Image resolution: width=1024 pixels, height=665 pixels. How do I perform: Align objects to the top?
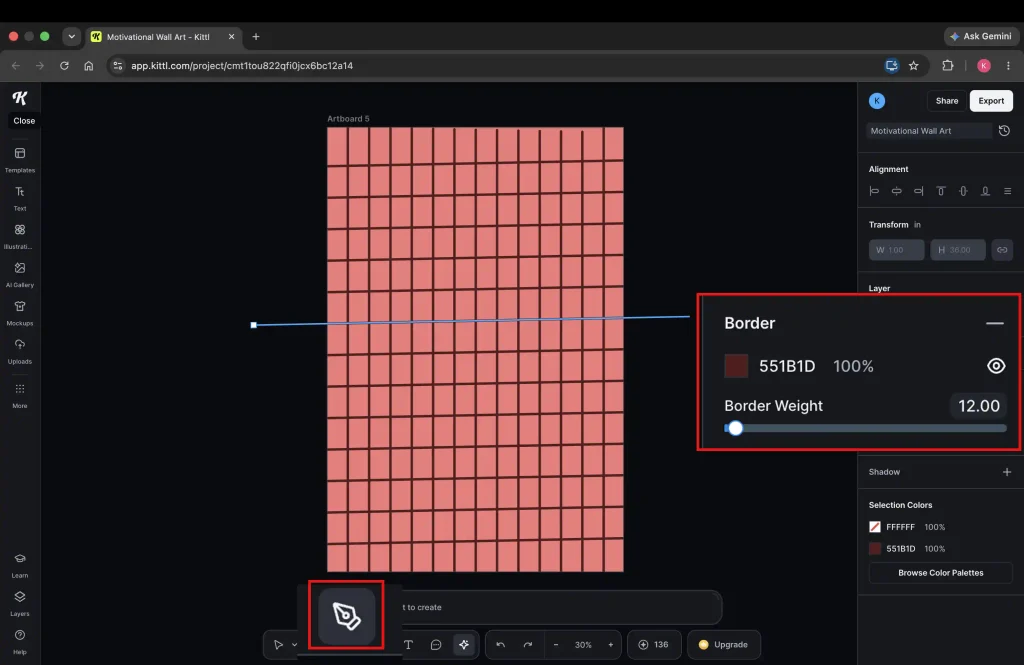941,191
